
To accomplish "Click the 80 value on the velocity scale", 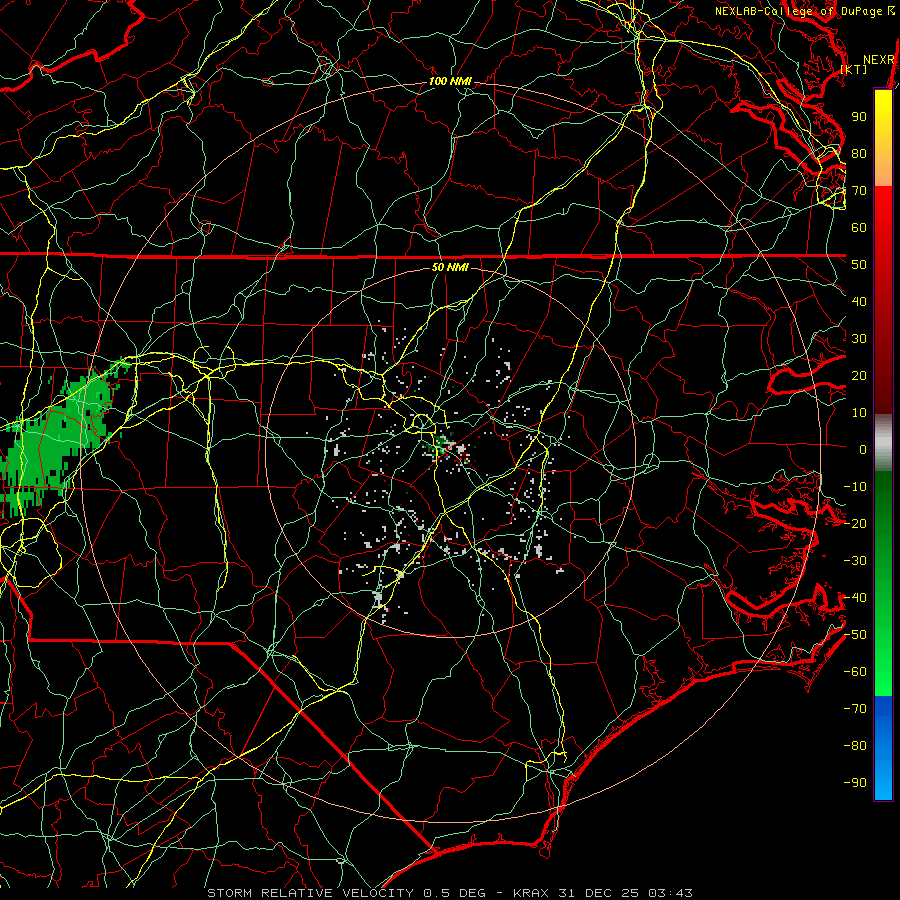I will 859,154.
